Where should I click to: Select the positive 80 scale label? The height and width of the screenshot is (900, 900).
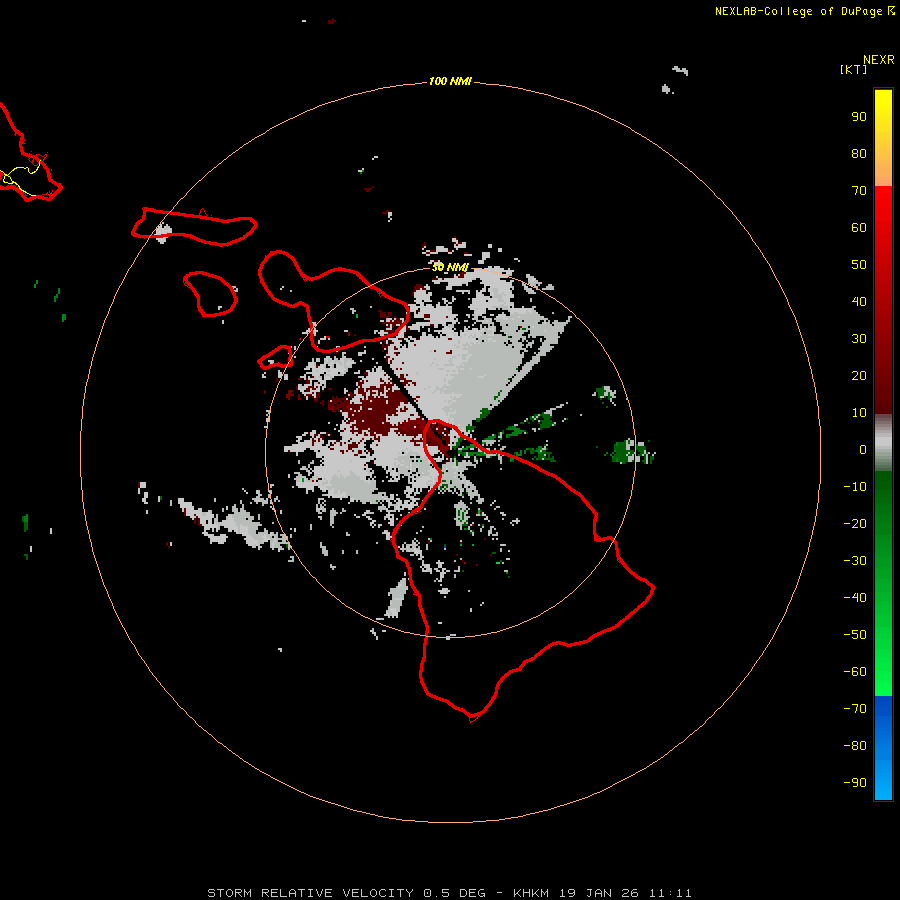(859, 153)
